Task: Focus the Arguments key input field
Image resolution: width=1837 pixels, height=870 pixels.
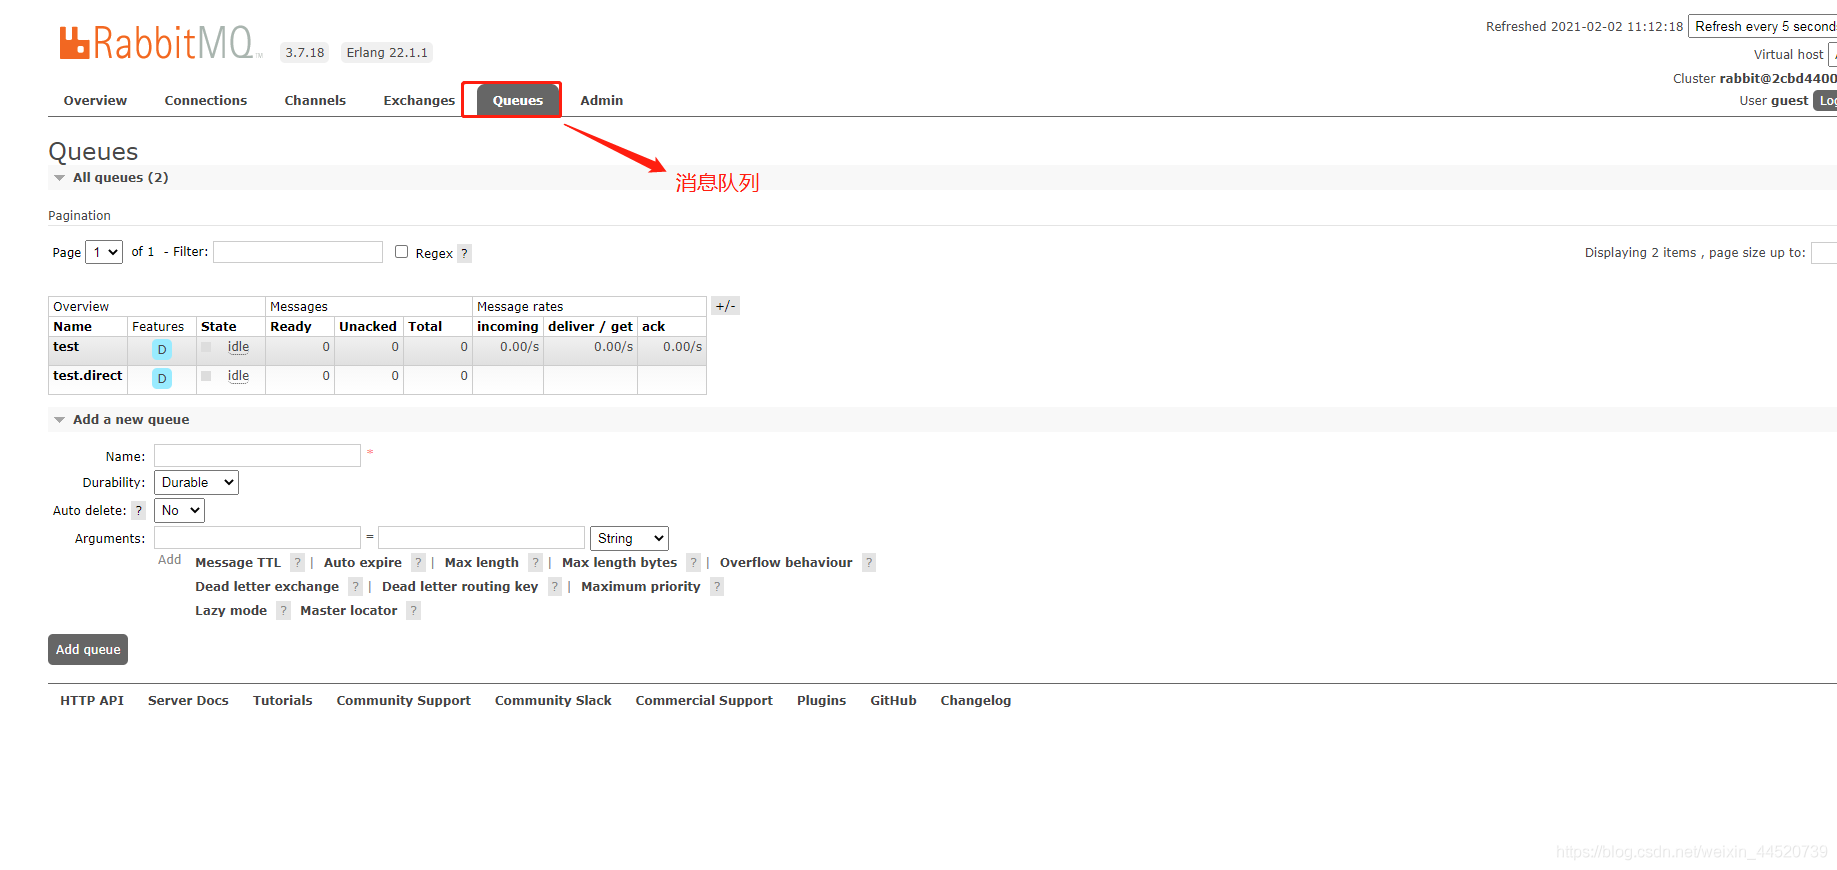Action: 257,538
